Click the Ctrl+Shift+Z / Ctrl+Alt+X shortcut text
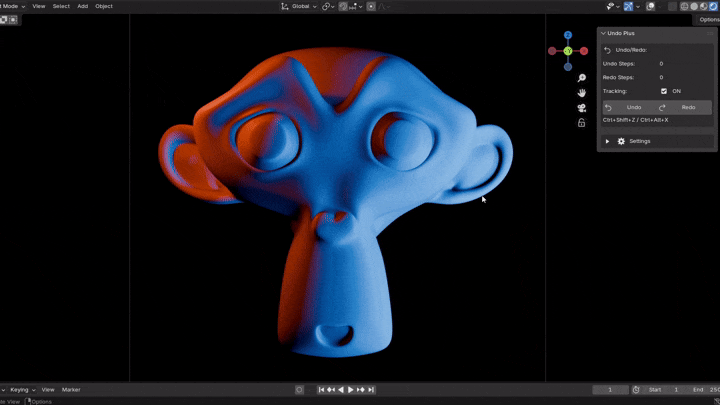The image size is (720, 405). pyautogui.click(x=636, y=120)
